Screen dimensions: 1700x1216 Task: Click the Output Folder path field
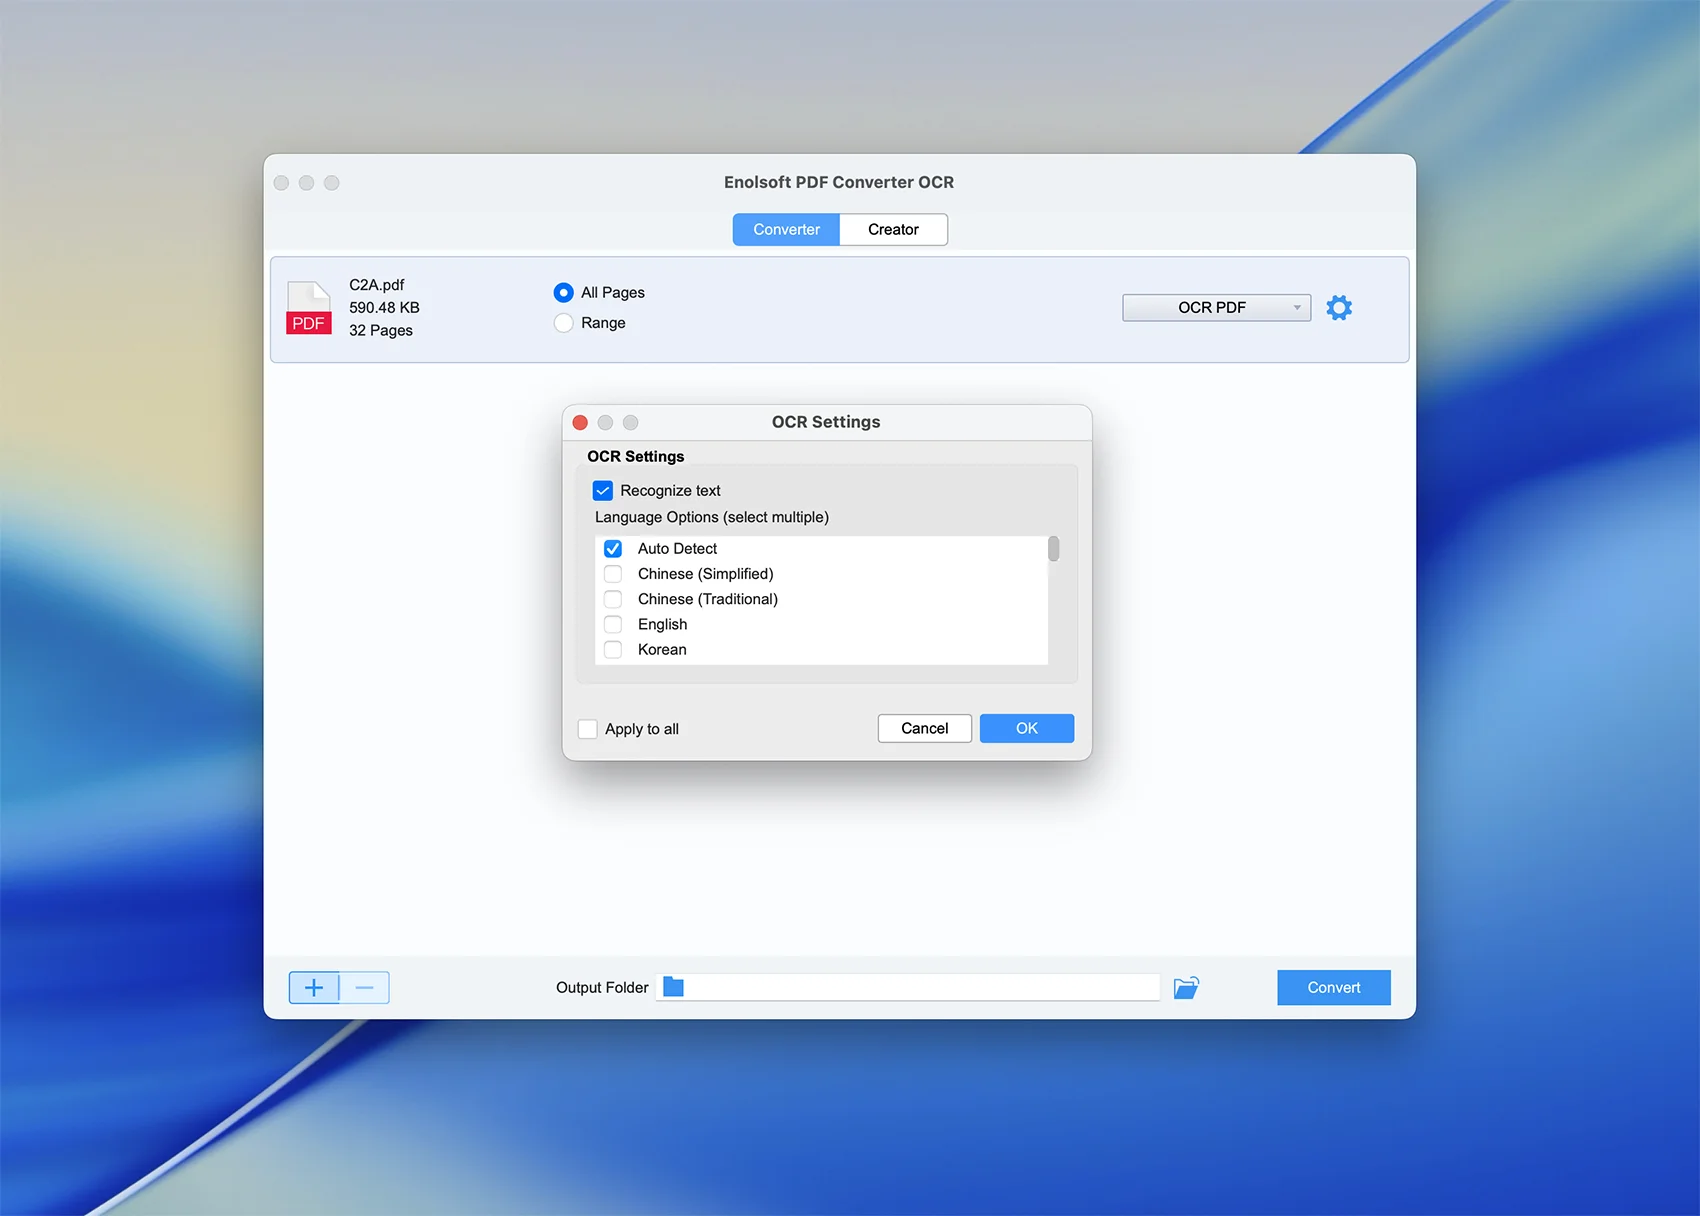pyautogui.click(x=920, y=988)
